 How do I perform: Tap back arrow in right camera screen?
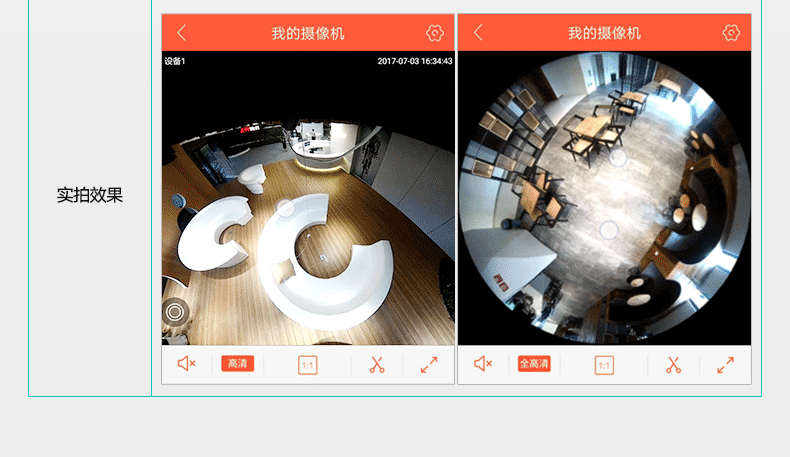tap(478, 33)
